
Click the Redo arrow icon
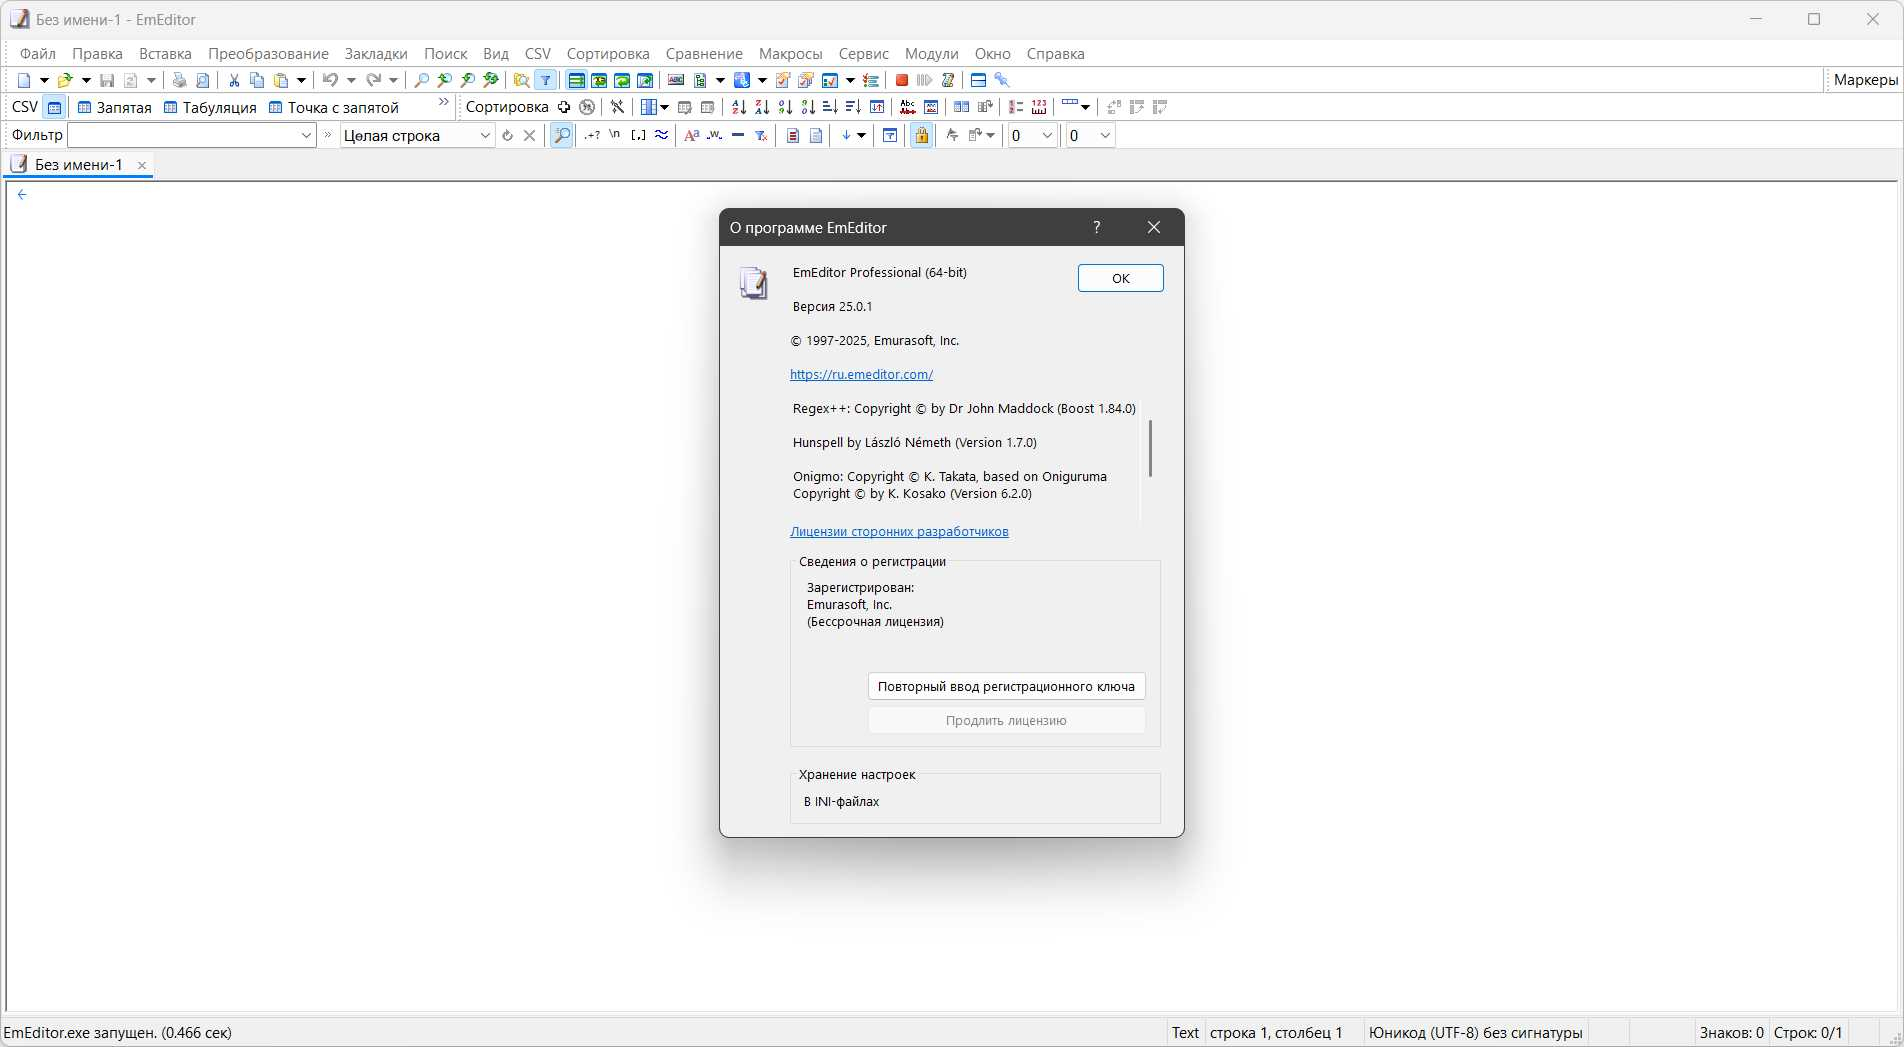coord(373,80)
